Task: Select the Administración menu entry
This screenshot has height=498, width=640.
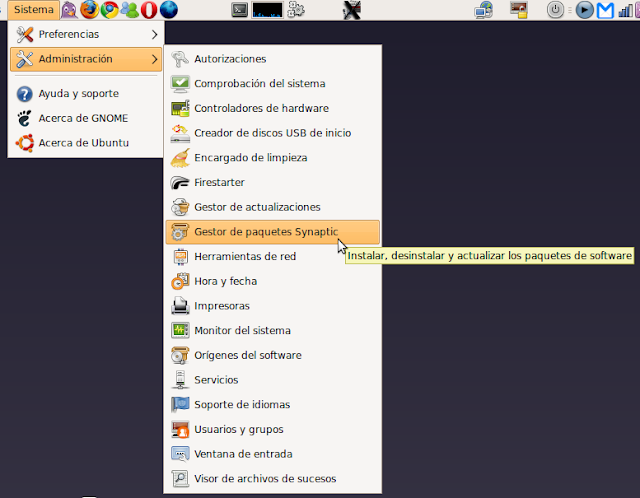Action: point(86,59)
